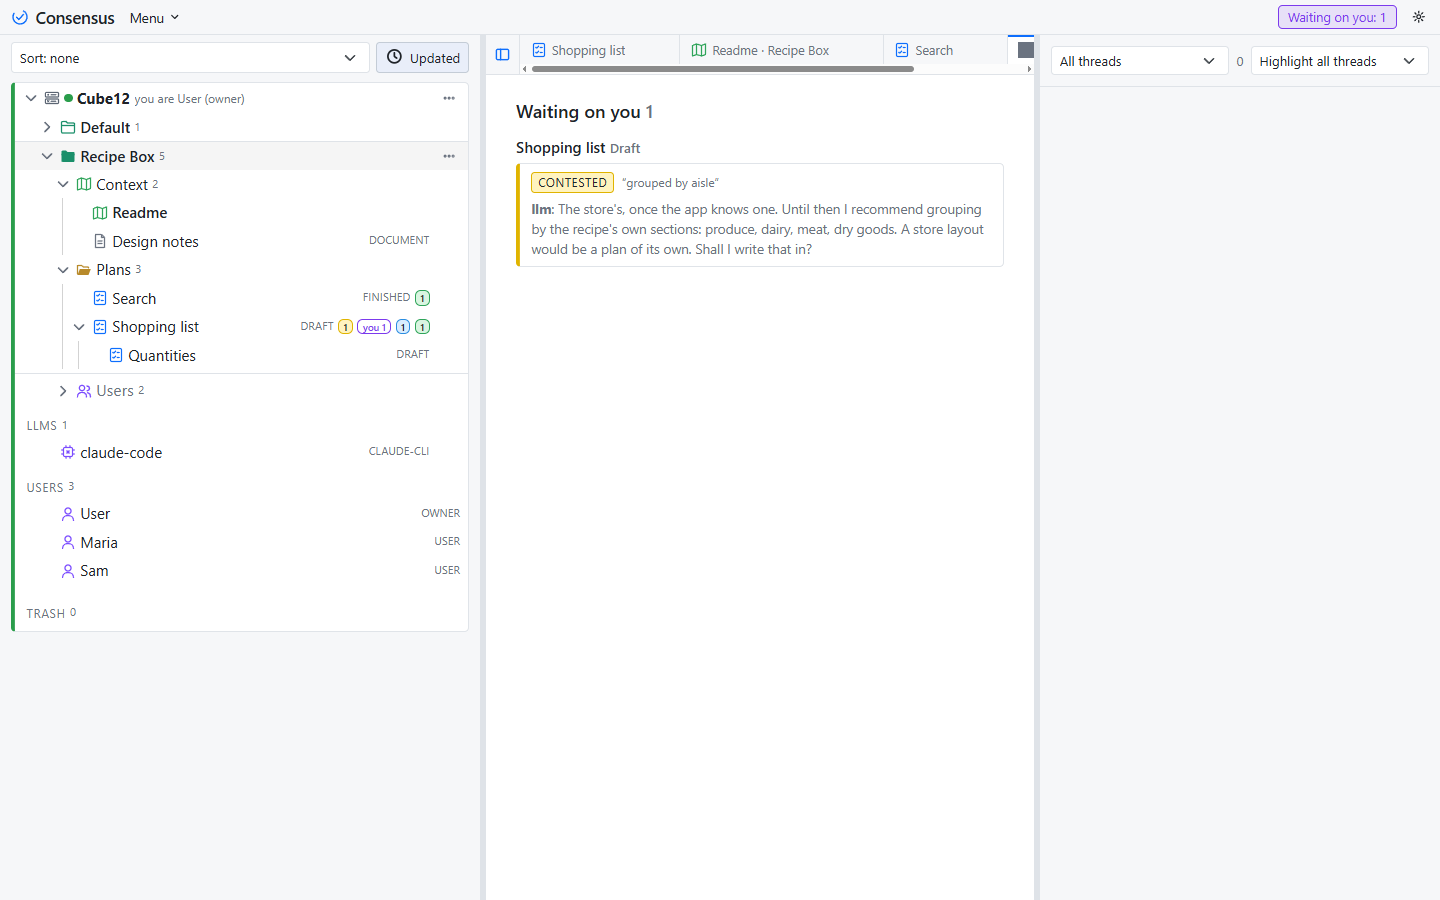Screen dimensions: 1440x900
Task: Collapse the Plans folder chevron
Action: pyautogui.click(x=63, y=270)
